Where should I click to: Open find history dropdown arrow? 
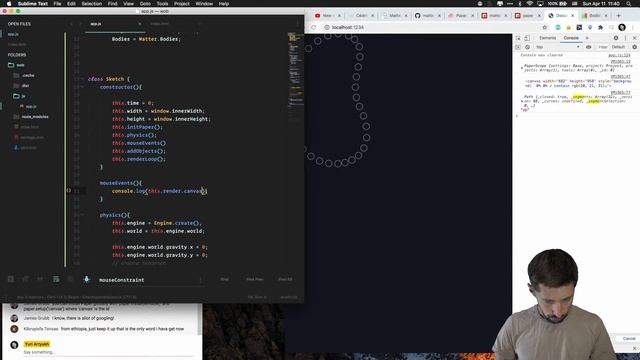pyautogui.click(x=200, y=280)
